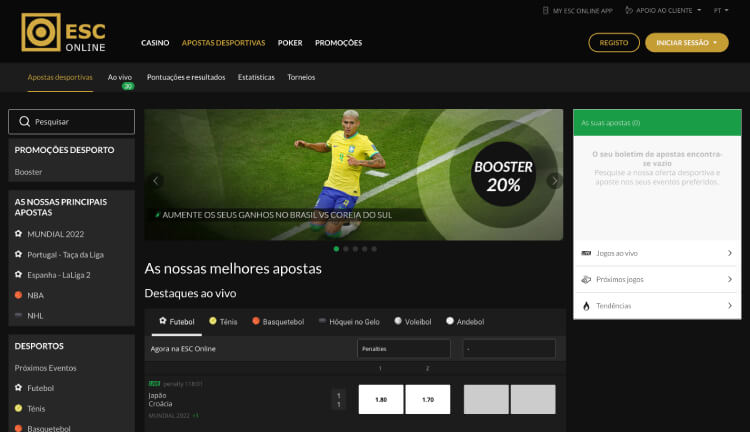Click the Jogos ao vivo live icon
Screen dimensions: 750x432
pos(586,253)
